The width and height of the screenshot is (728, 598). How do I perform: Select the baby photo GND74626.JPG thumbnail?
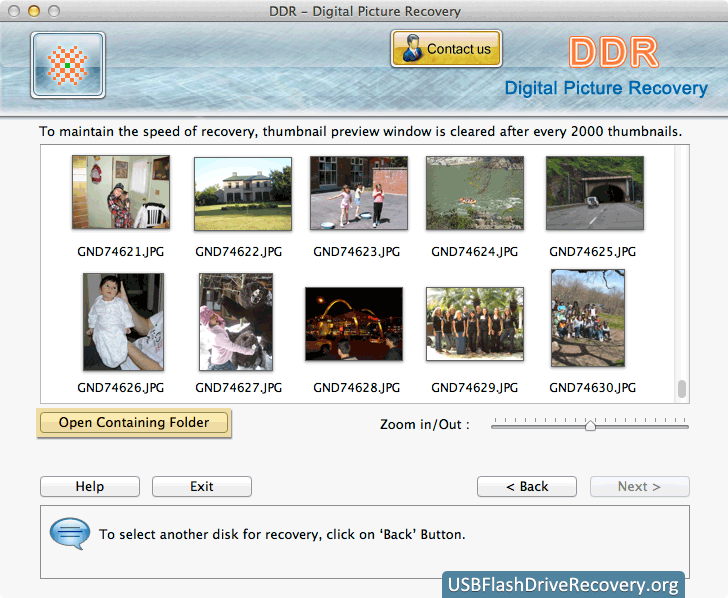pyautogui.click(x=124, y=322)
